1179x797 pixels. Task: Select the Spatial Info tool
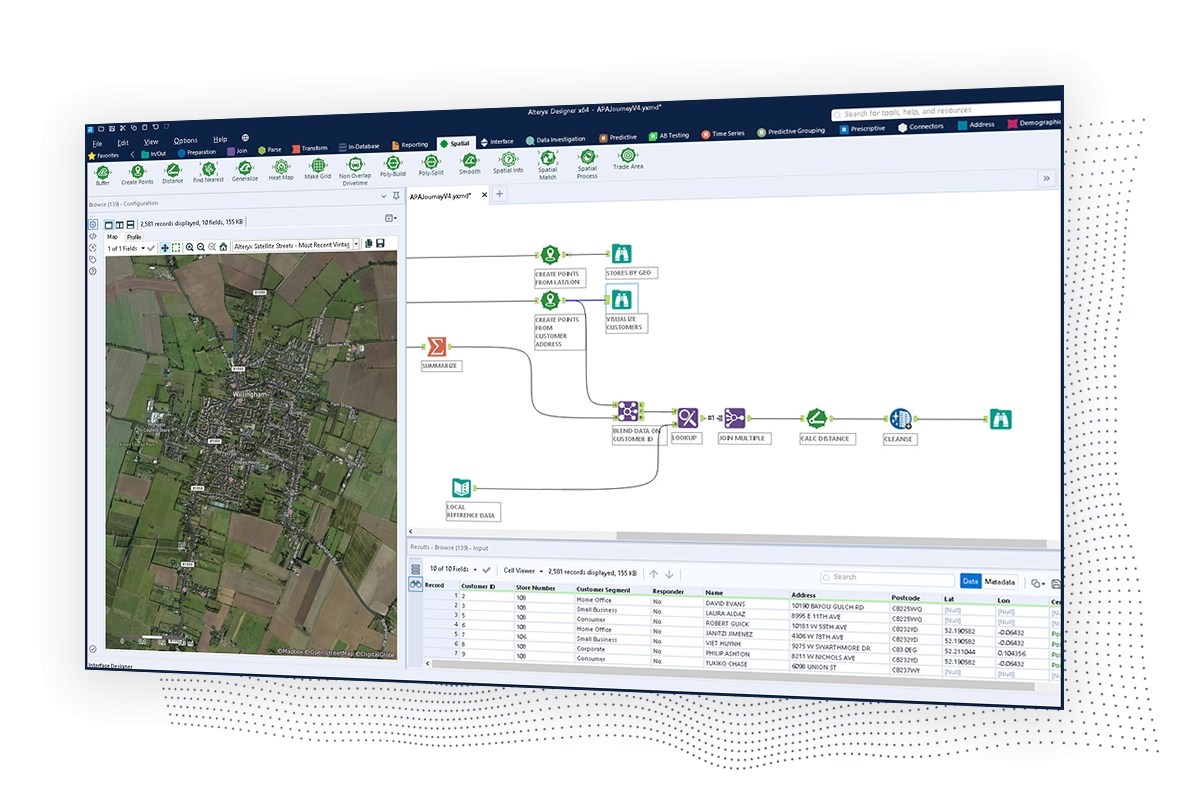[x=508, y=162]
